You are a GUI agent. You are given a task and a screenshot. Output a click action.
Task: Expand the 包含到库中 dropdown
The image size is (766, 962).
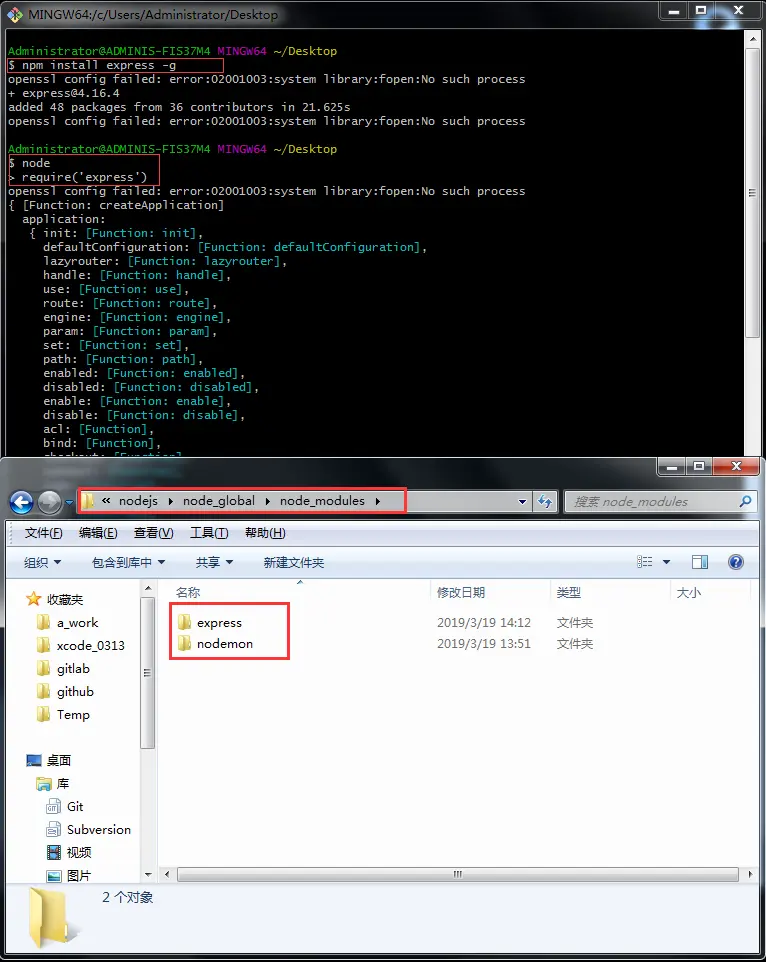[129, 562]
